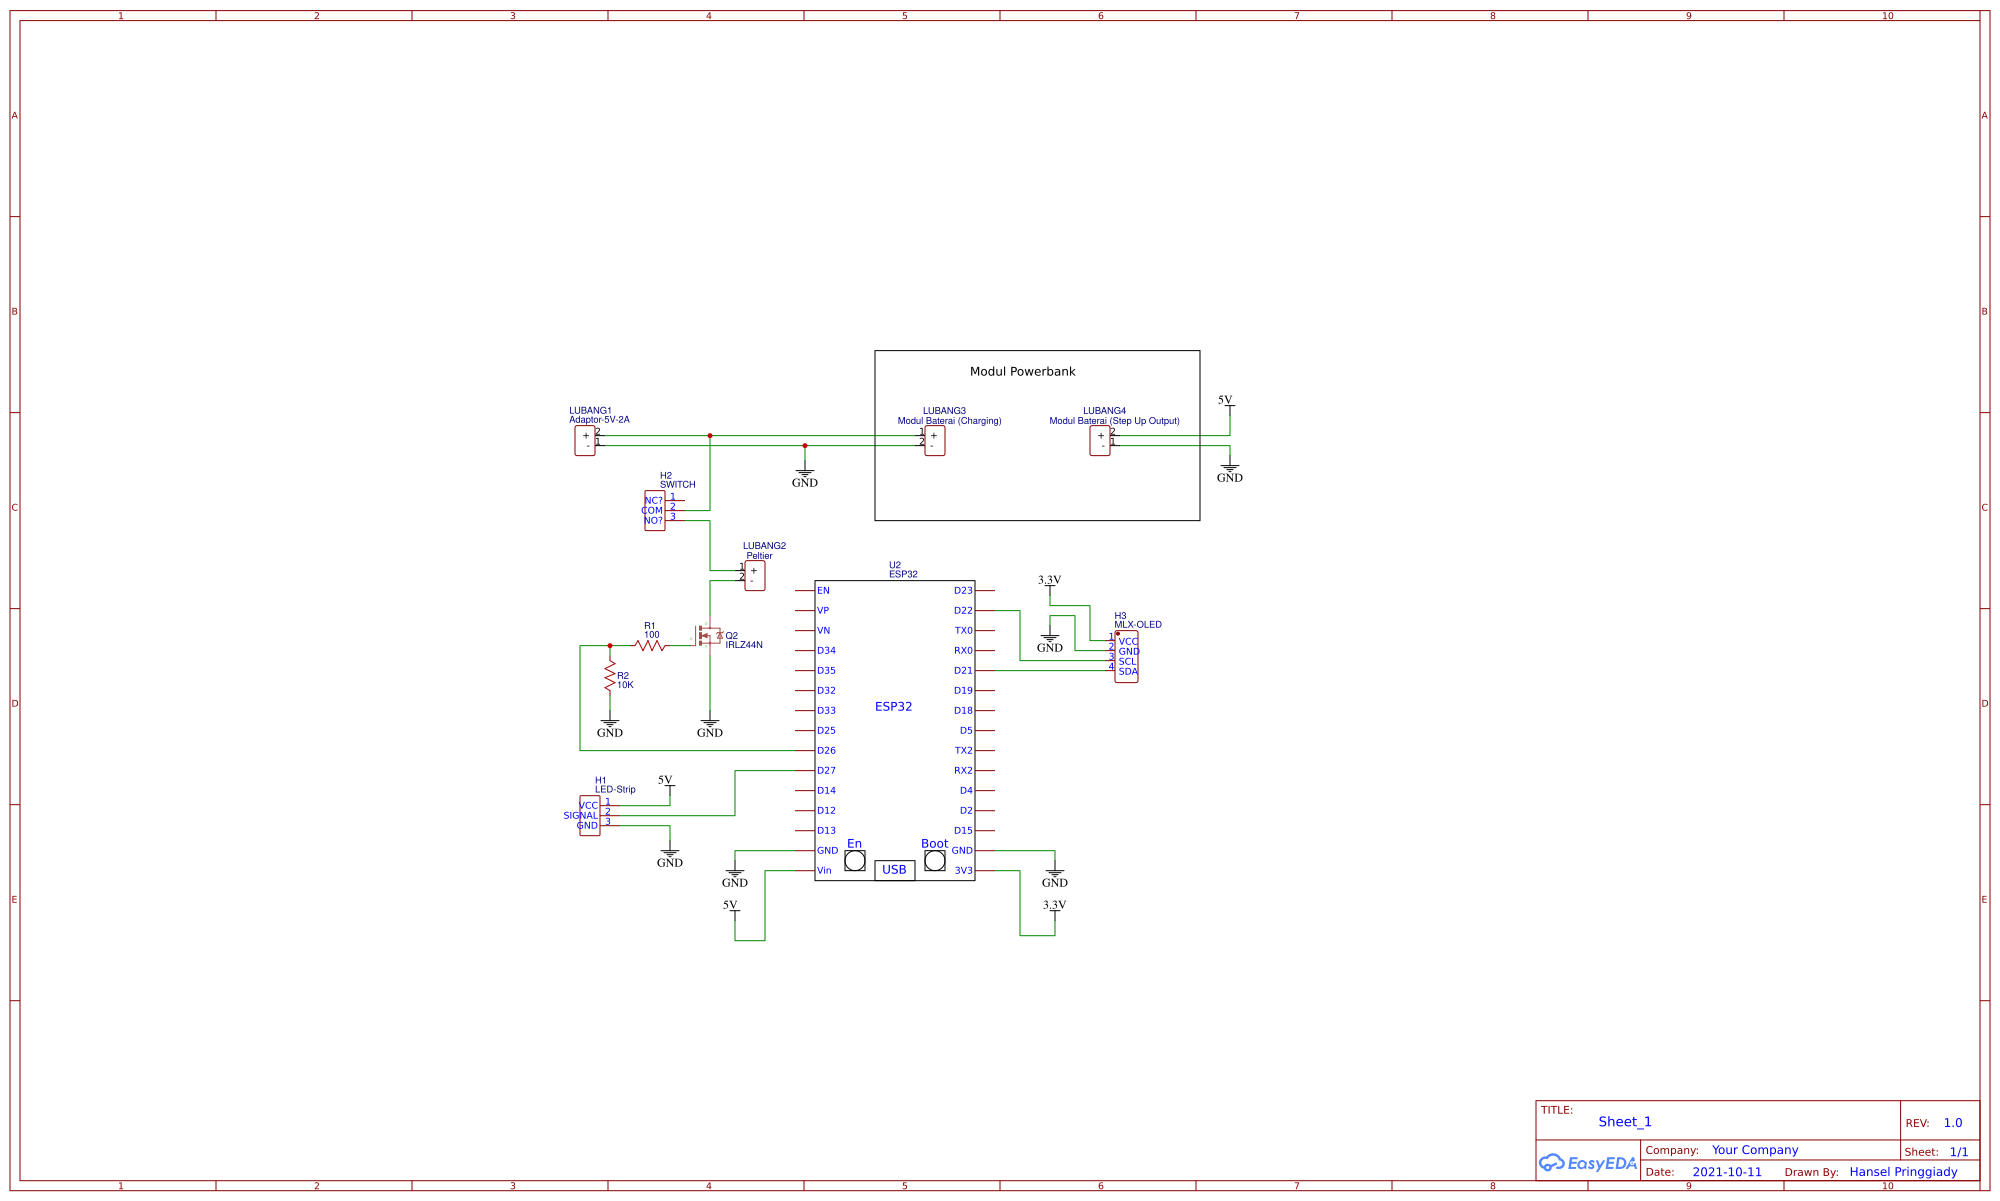This screenshot has width=2000, height=1201.
Task: Click the LUBANG1 Adaptor-5V-2A connector
Action: tap(585, 440)
